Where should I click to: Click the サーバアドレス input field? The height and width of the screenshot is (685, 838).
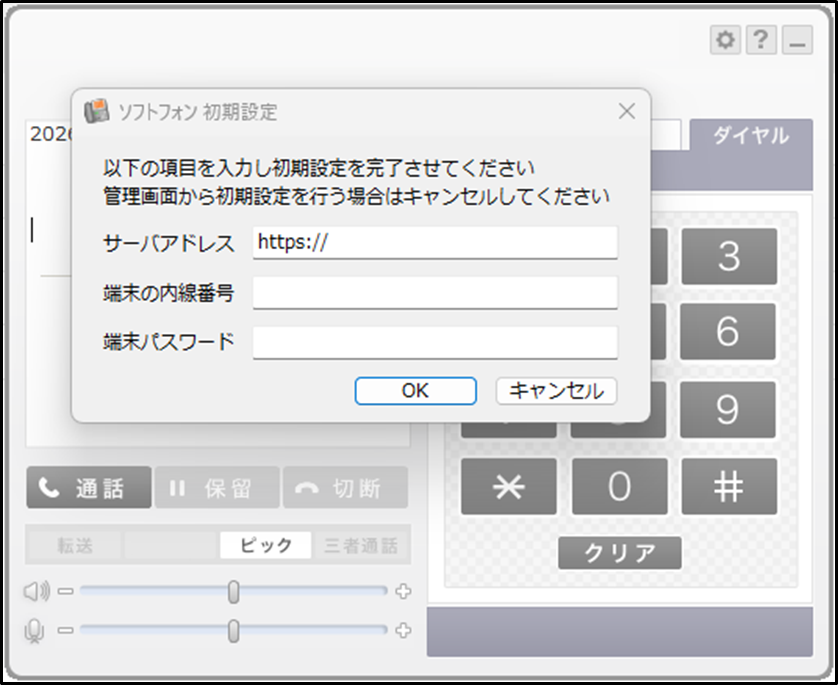point(435,242)
